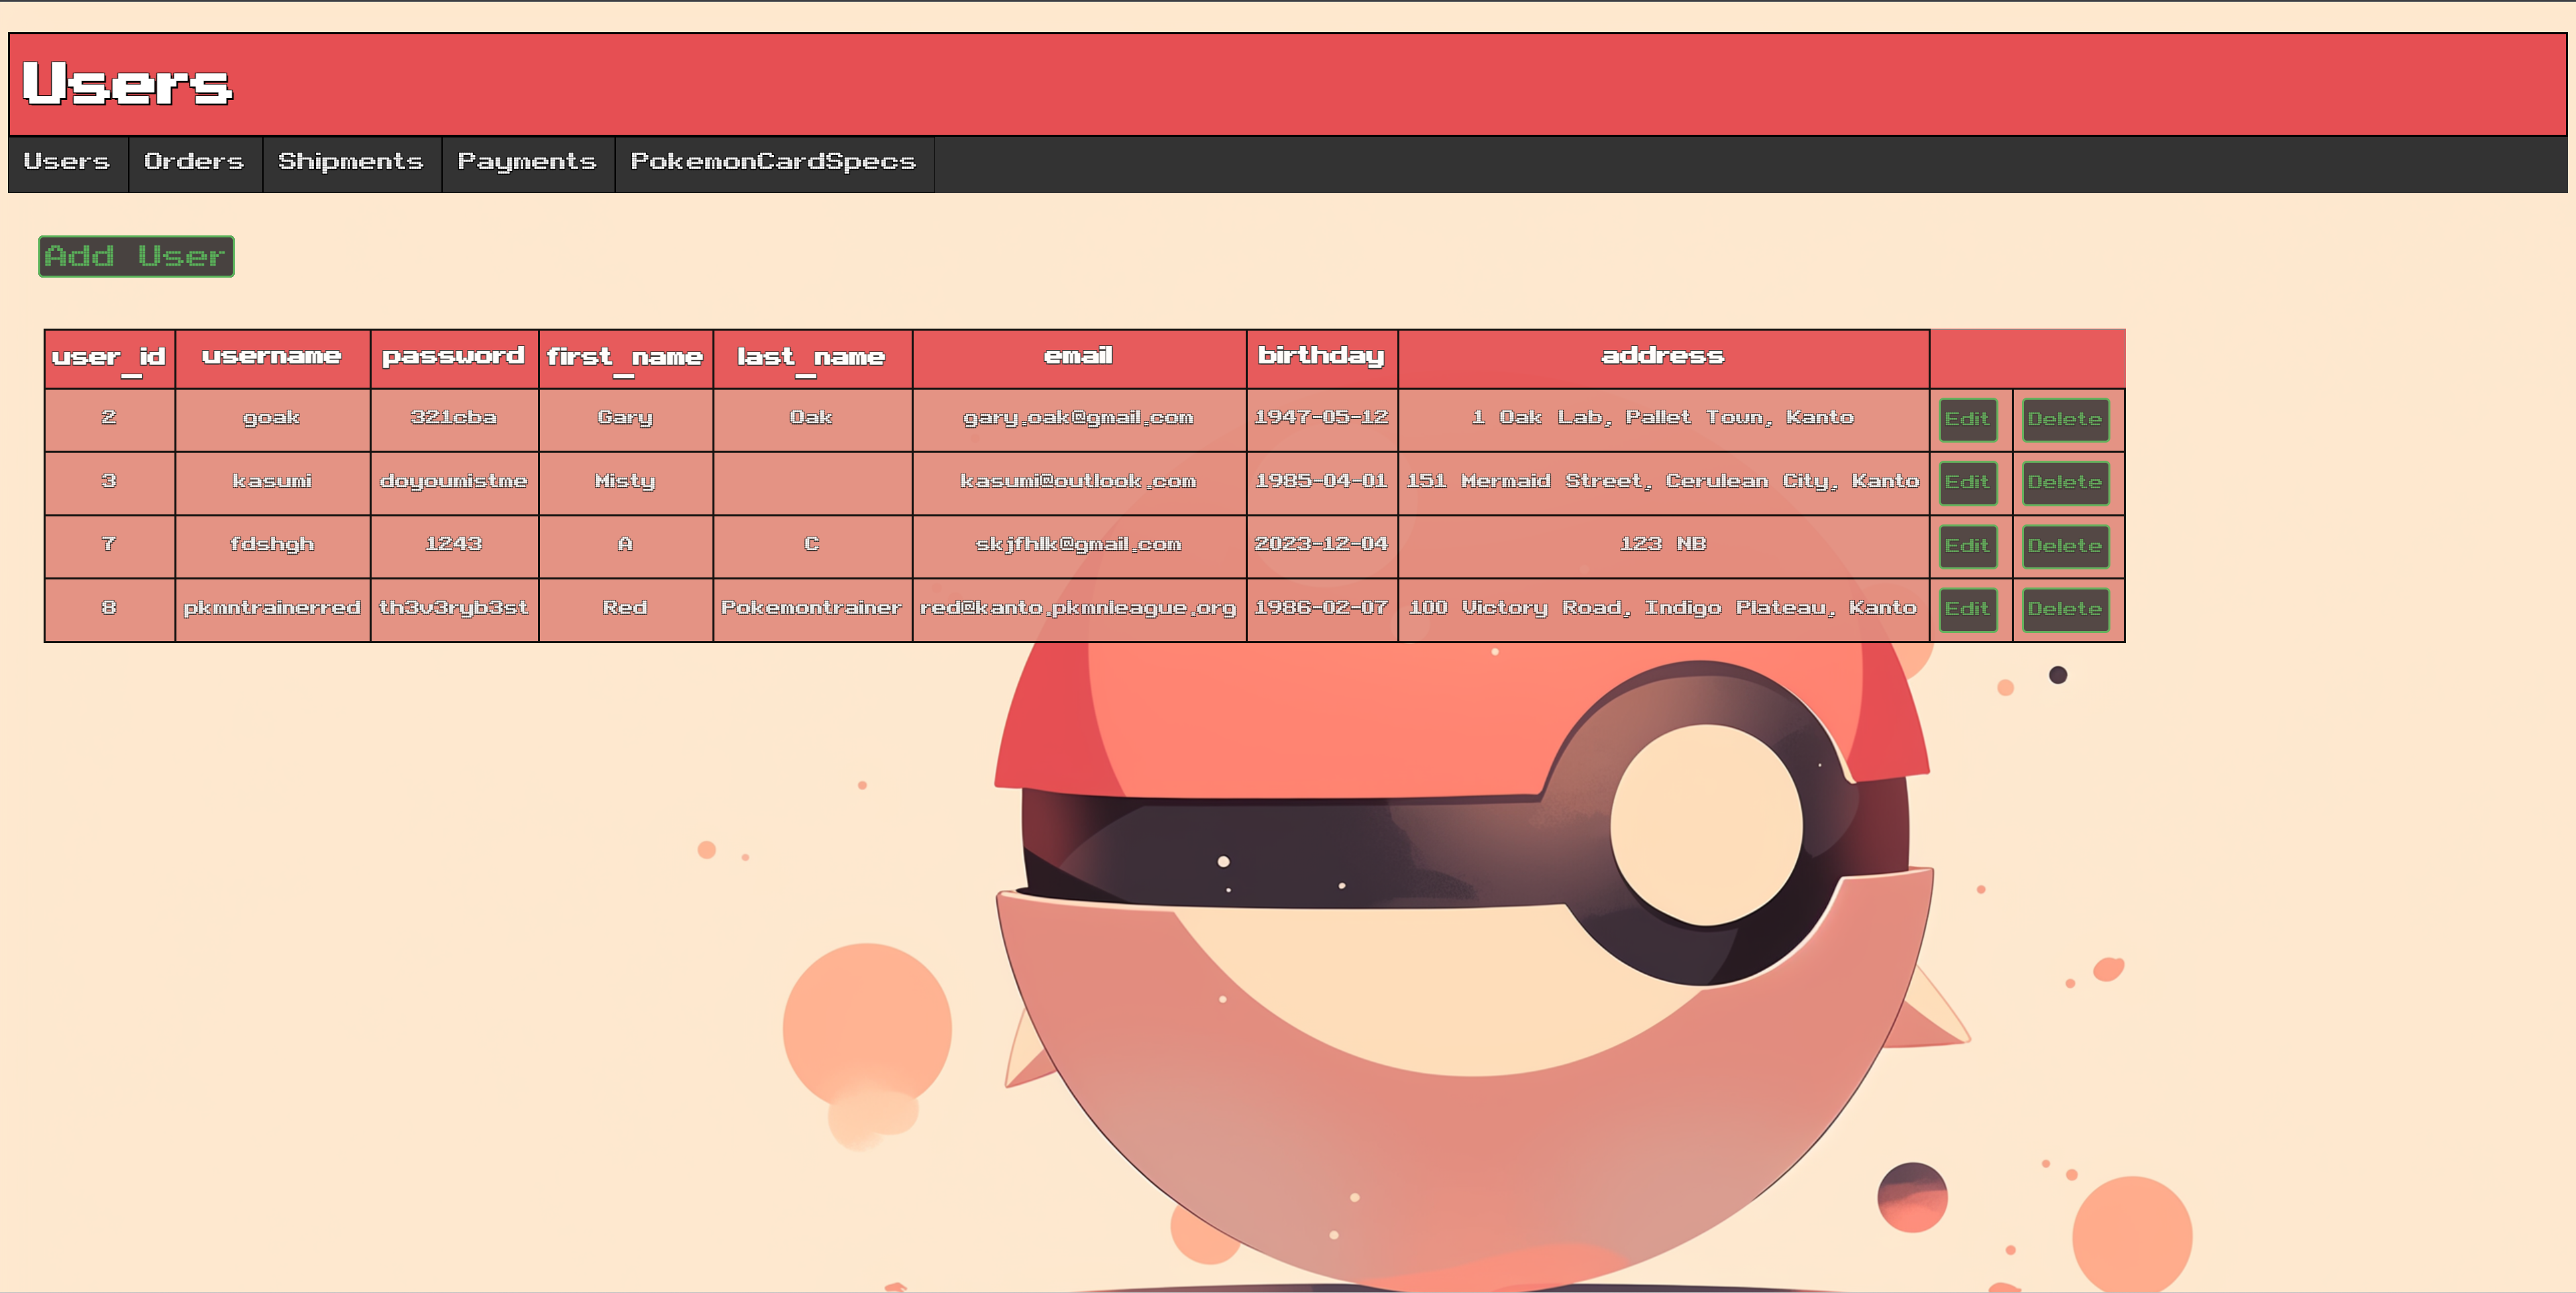Click the first name Misty

point(625,482)
